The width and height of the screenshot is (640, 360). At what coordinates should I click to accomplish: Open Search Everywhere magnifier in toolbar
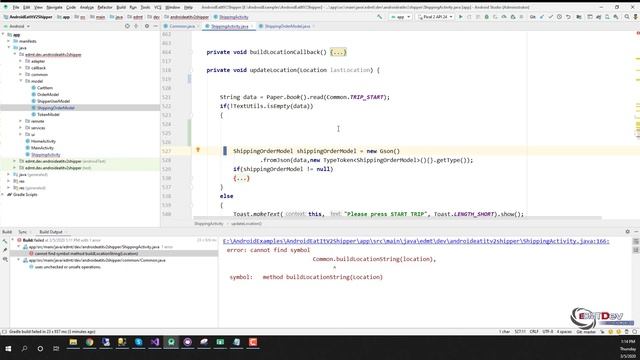[627, 17]
